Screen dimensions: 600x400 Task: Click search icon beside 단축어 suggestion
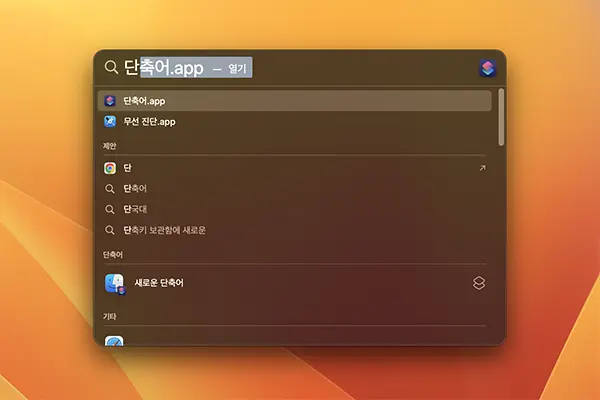(110, 189)
